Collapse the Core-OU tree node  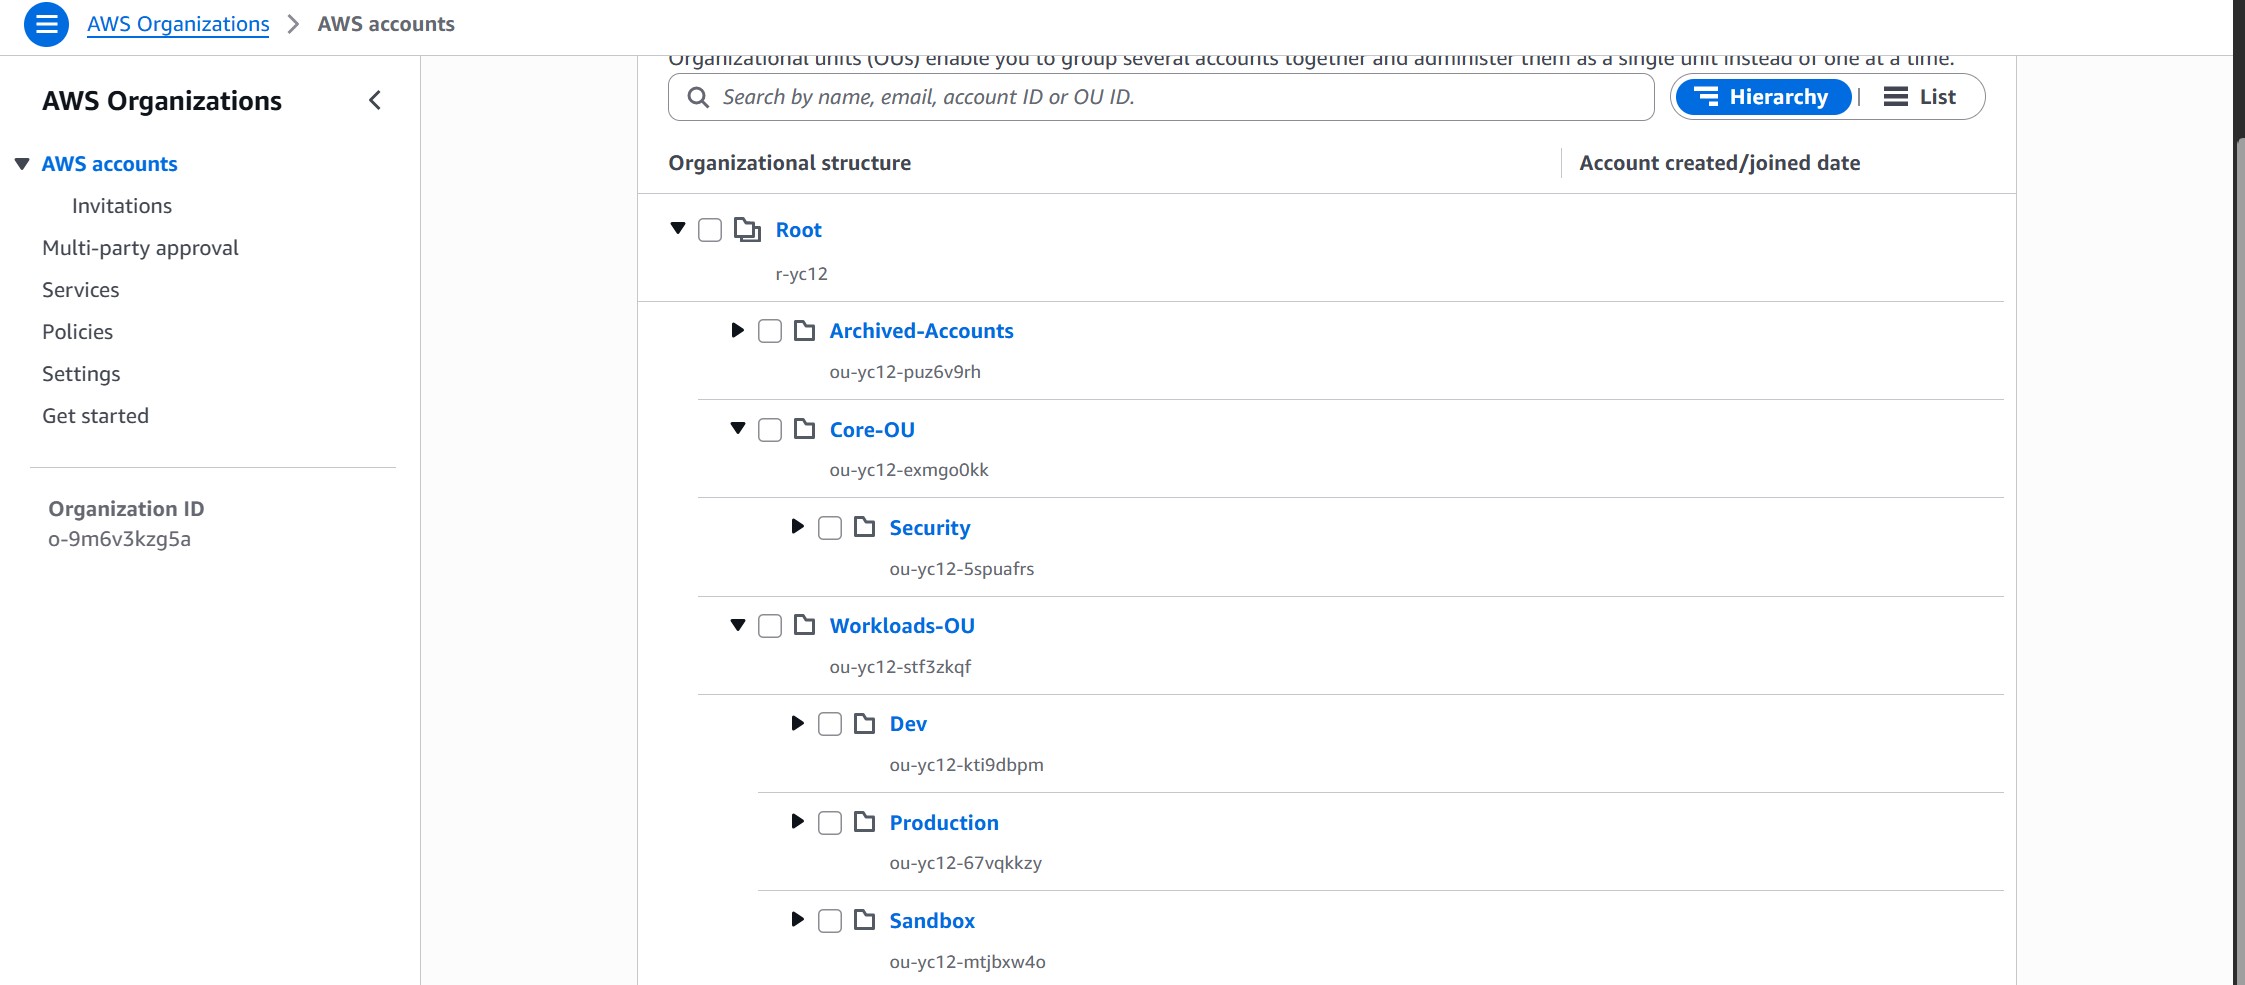point(738,428)
